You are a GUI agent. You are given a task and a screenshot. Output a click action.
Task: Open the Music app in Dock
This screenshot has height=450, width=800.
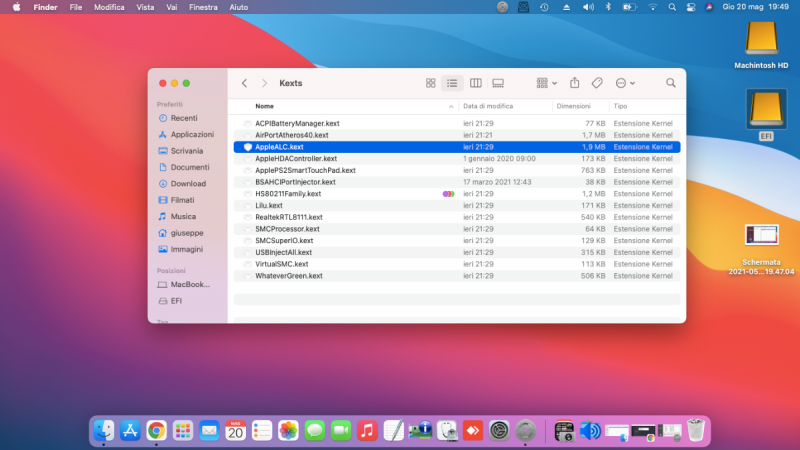click(x=367, y=430)
